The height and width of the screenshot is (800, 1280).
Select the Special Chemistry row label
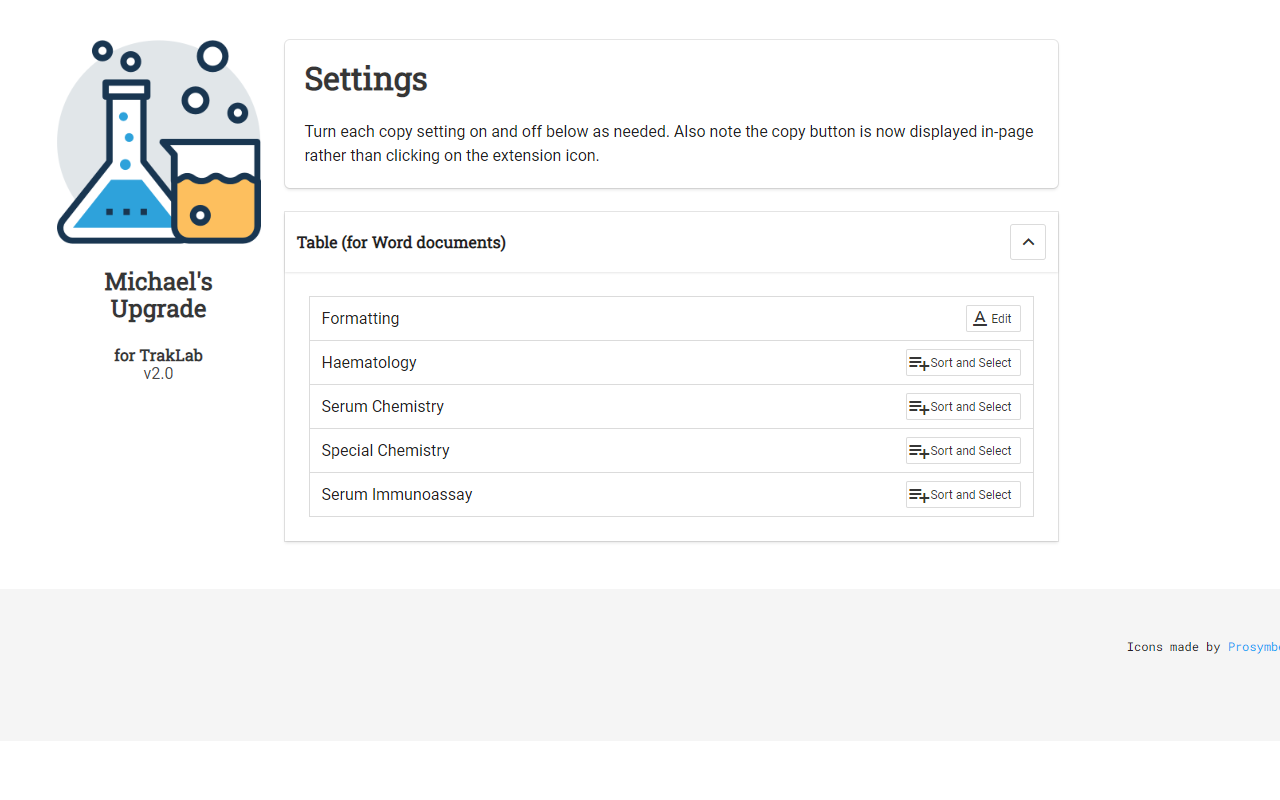(385, 451)
